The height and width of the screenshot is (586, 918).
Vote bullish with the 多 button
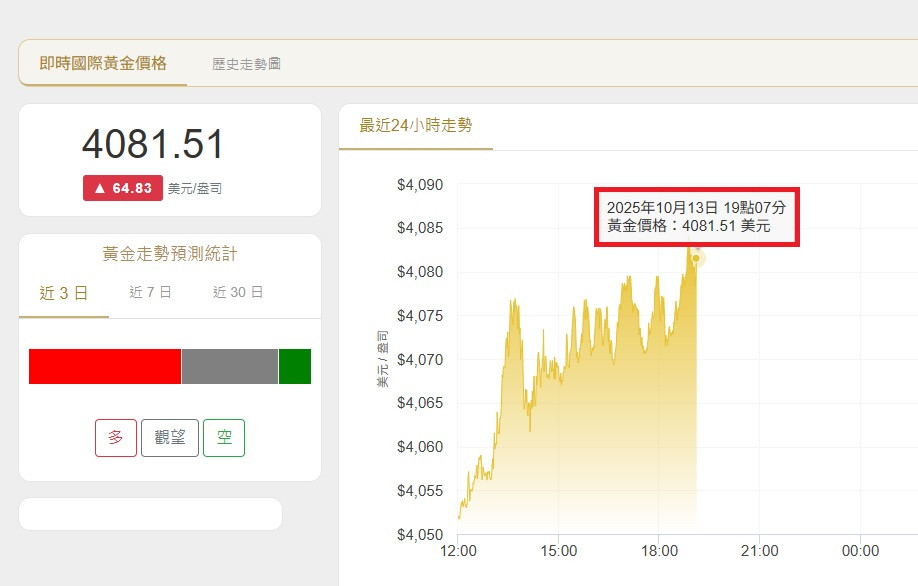[x=116, y=438]
